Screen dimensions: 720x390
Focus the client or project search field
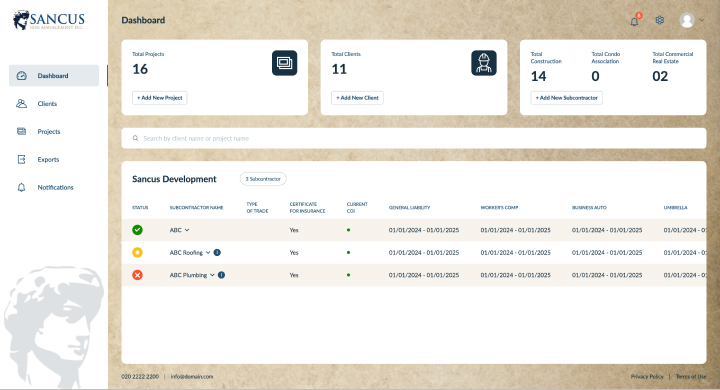(414, 138)
